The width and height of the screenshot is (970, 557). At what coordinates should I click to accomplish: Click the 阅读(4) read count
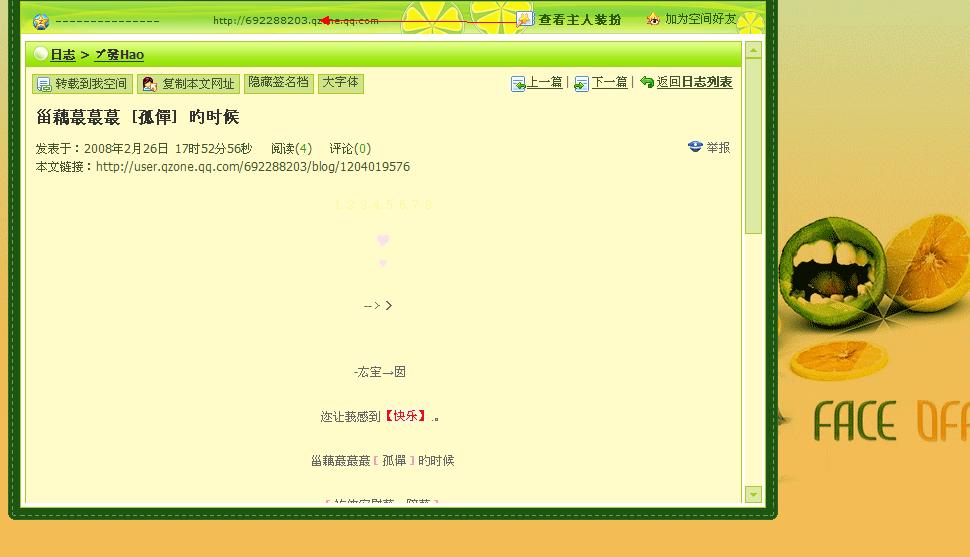coord(291,148)
